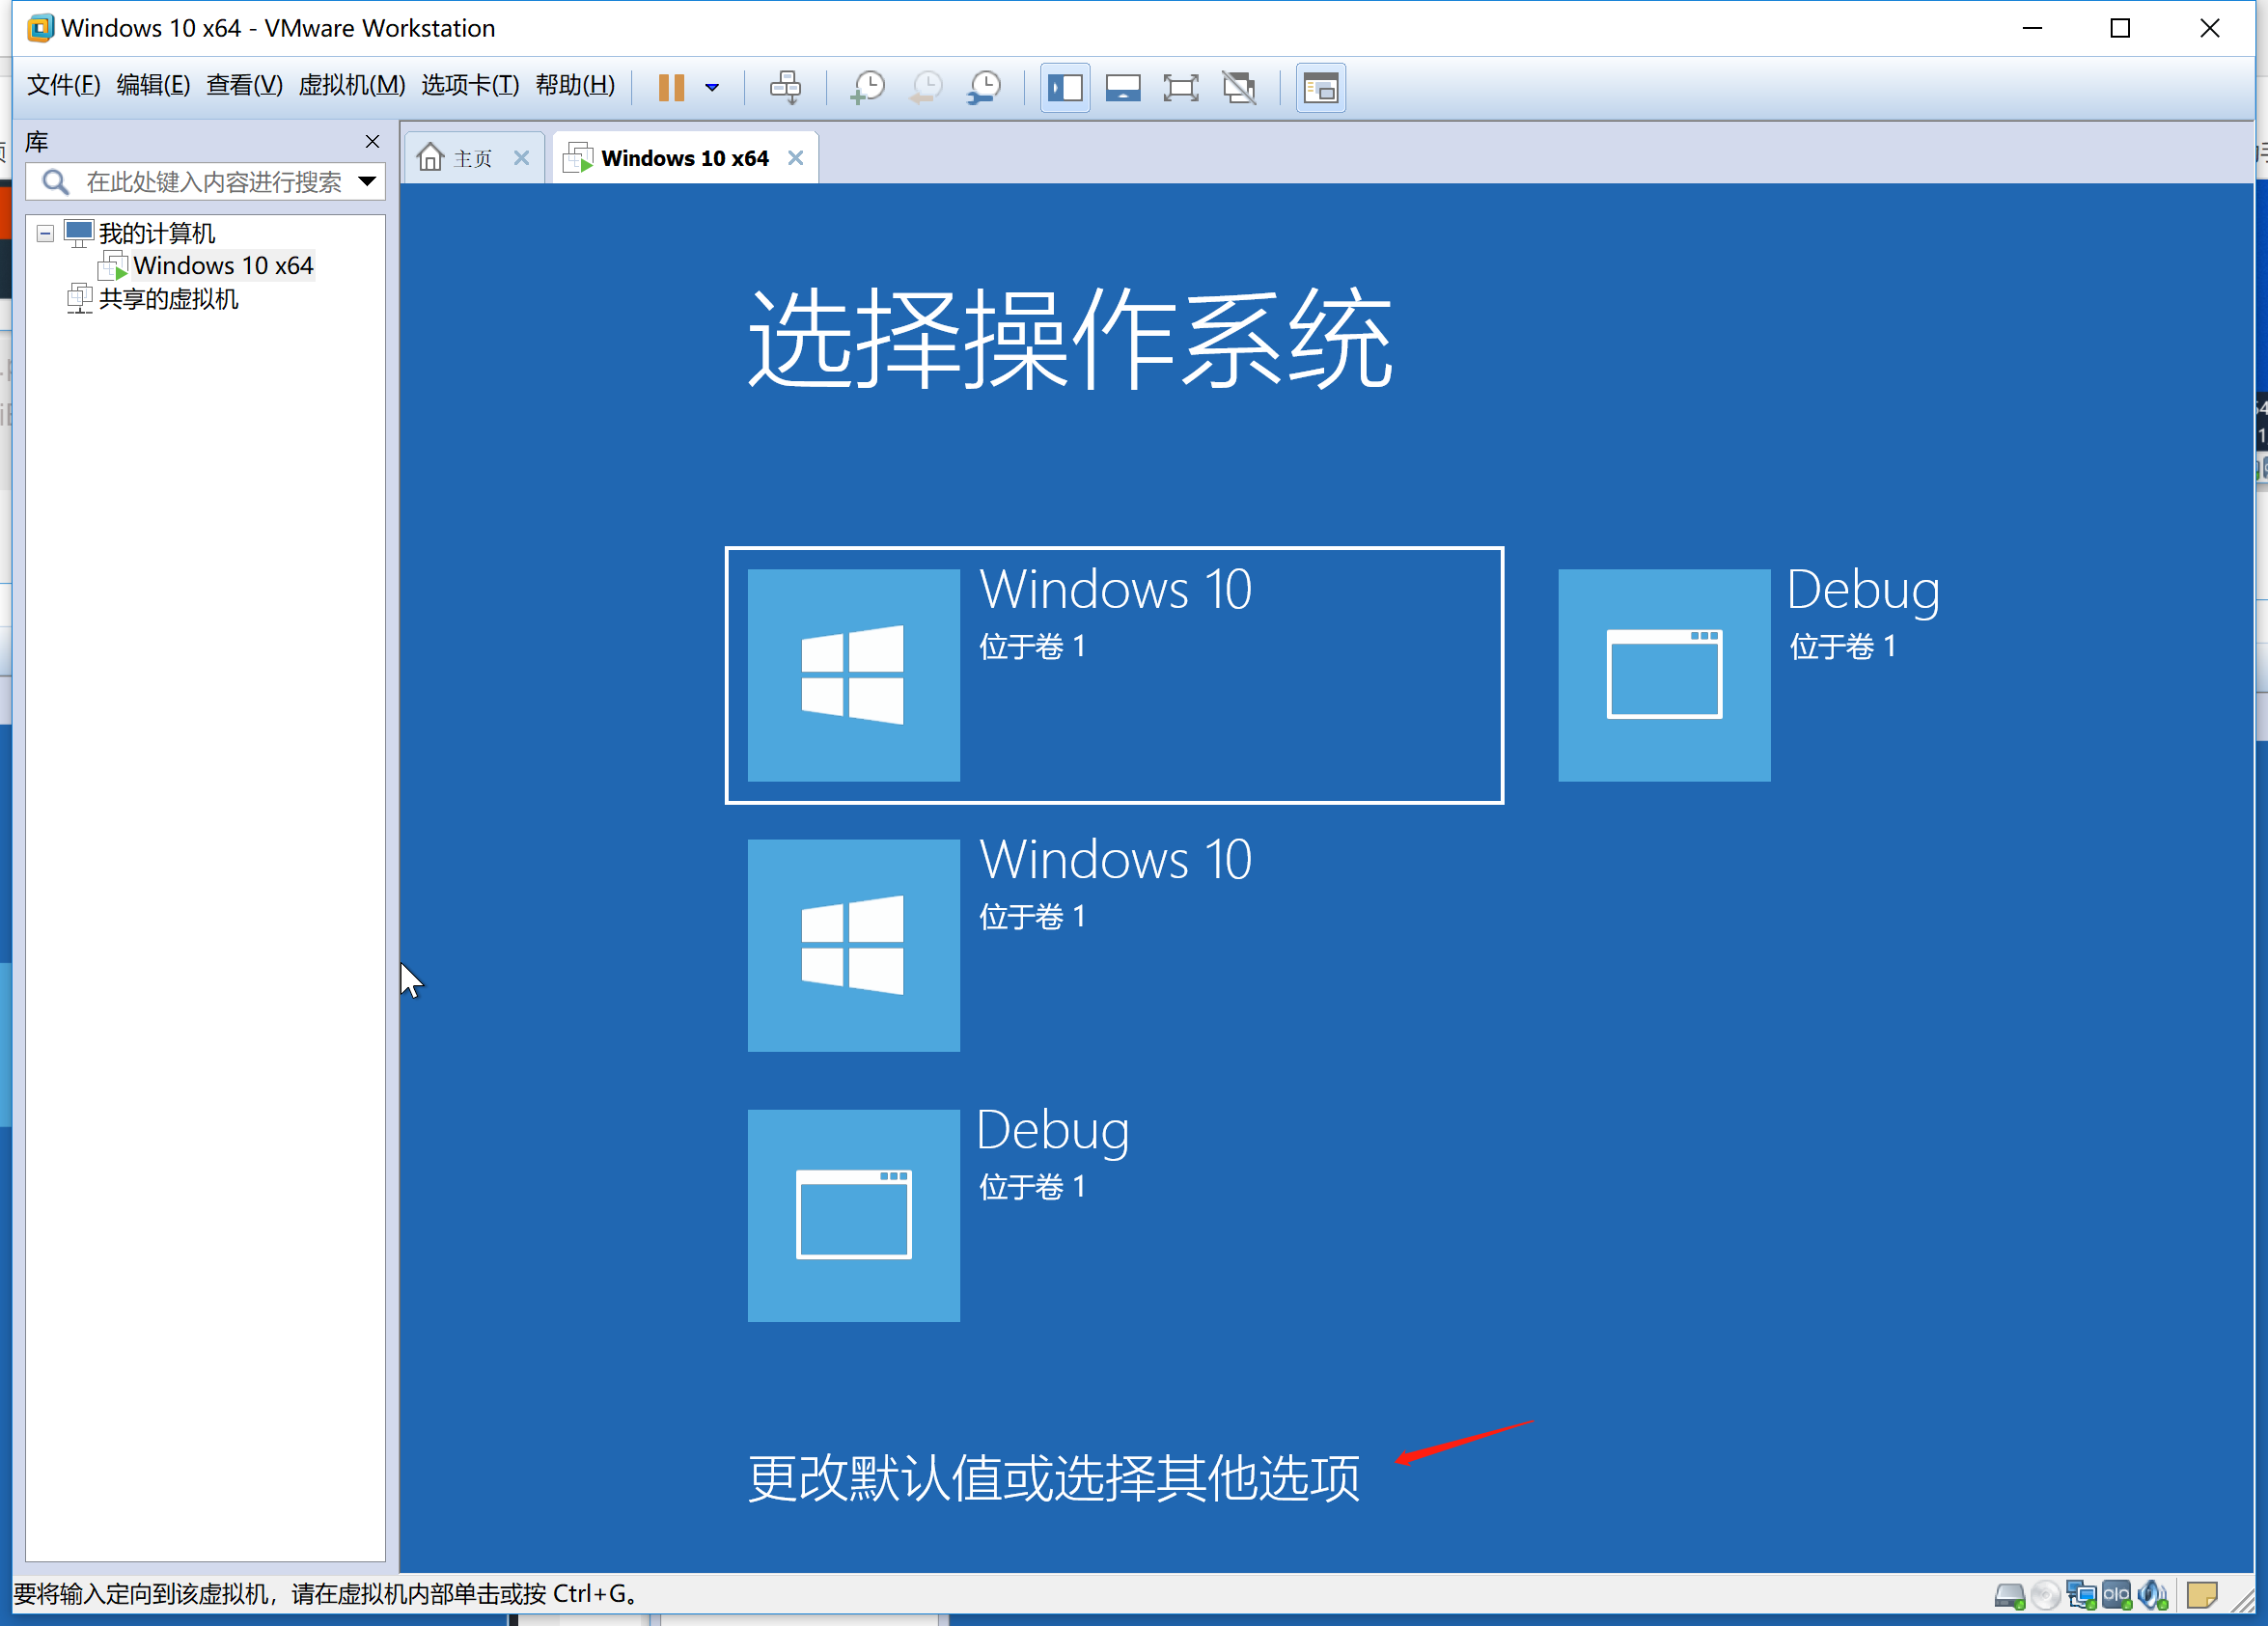2268x1626 pixels.
Task: Click 更改默认值或选择其他选项 link
Action: pyautogui.click(x=1053, y=1478)
